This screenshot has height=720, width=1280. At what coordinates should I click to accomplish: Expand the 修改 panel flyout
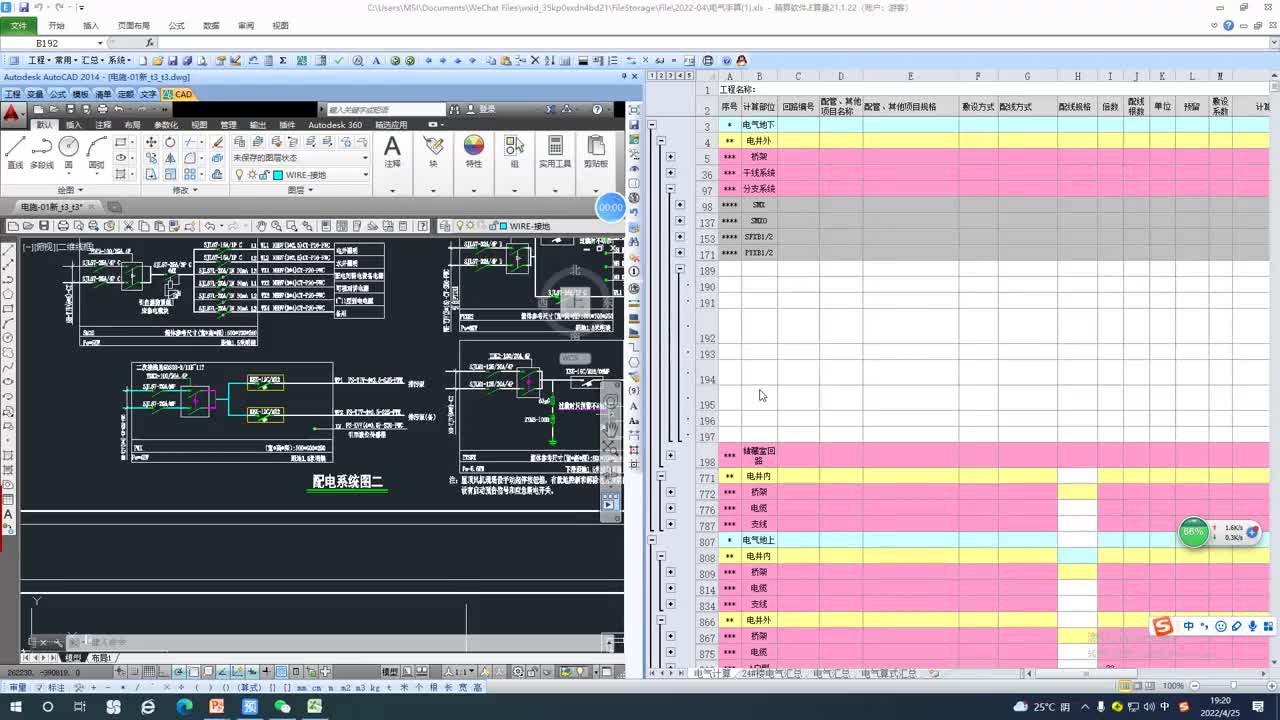185,190
